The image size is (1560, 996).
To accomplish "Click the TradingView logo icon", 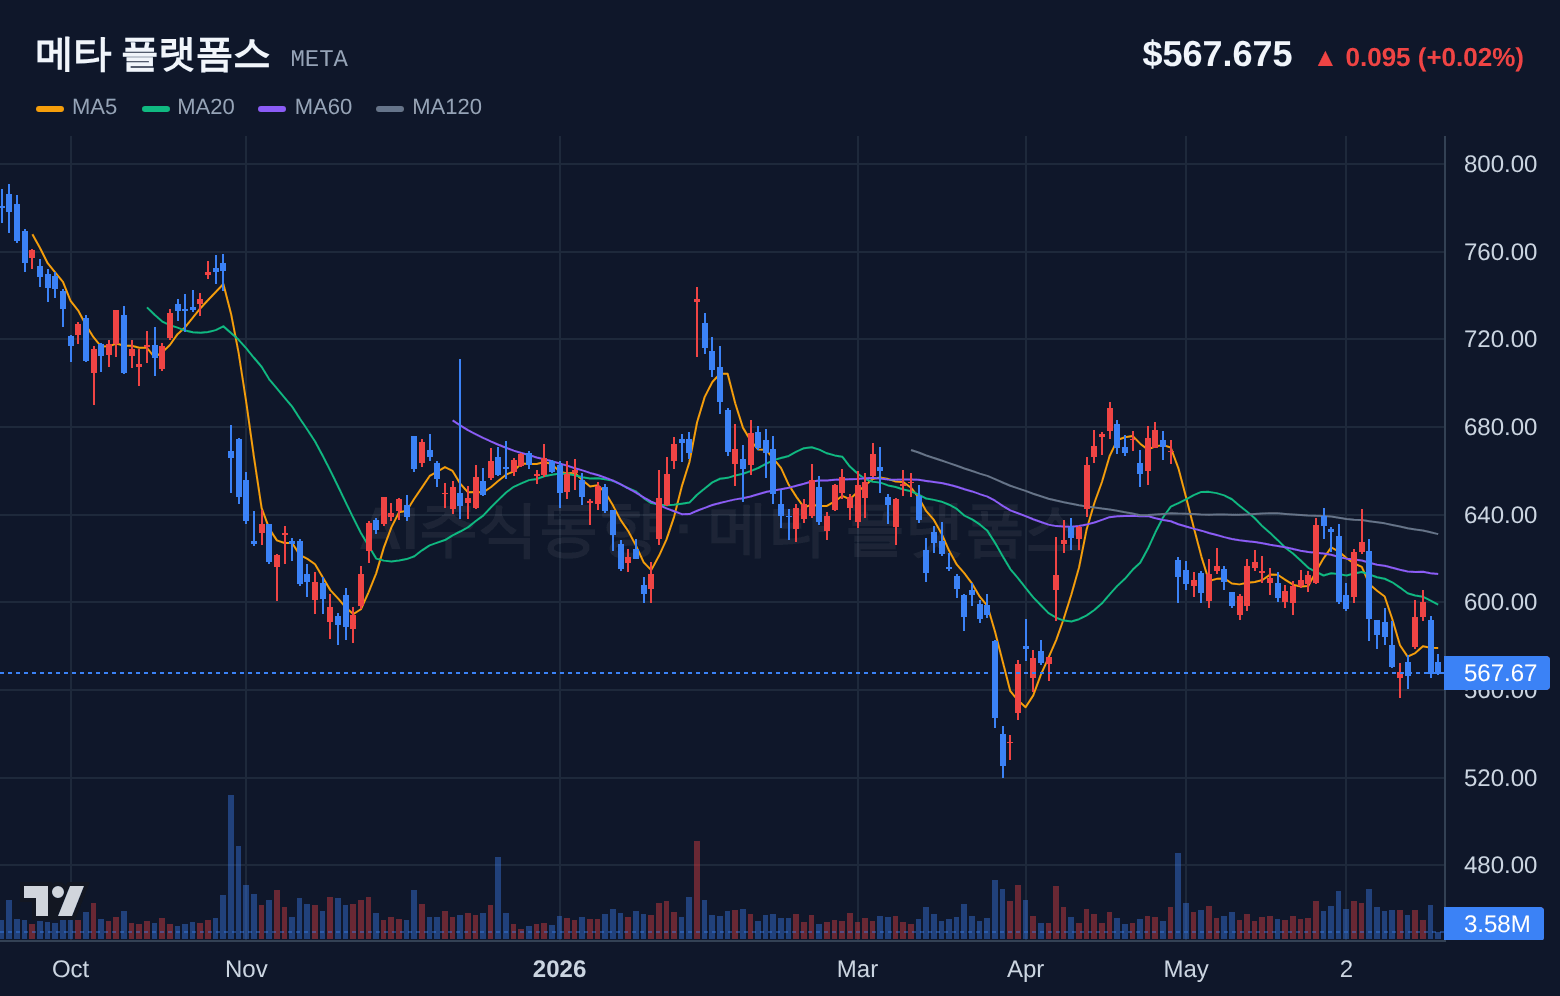I will click(54, 901).
